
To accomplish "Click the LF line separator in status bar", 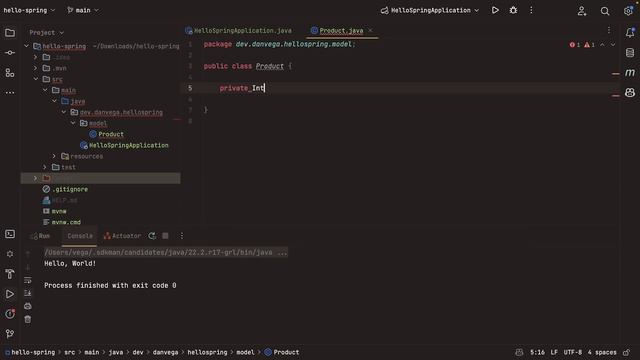I will pos(554,352).
